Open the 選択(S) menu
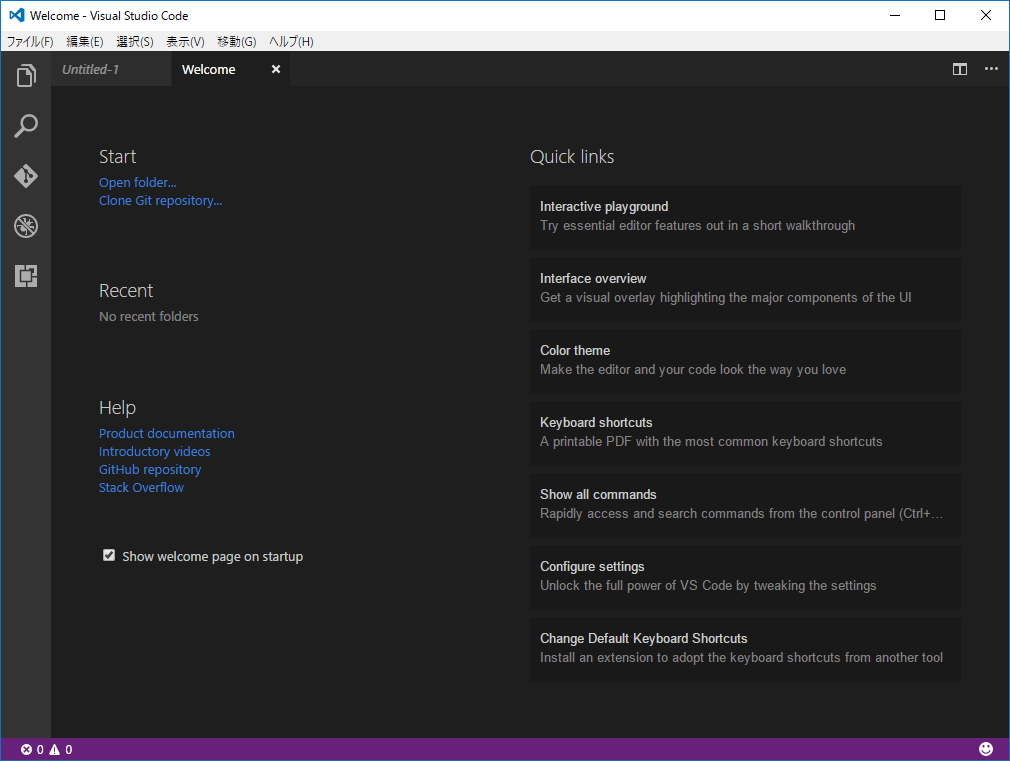The width and height of the screenshot is (1010, 761). coord(135,41)
